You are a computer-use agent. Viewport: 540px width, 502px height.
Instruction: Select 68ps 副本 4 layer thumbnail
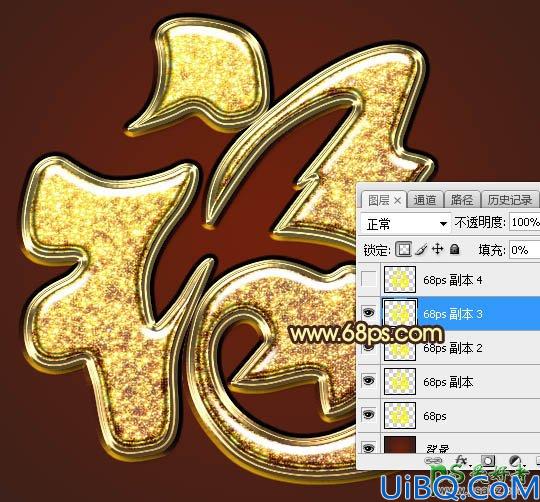point(400,280)
